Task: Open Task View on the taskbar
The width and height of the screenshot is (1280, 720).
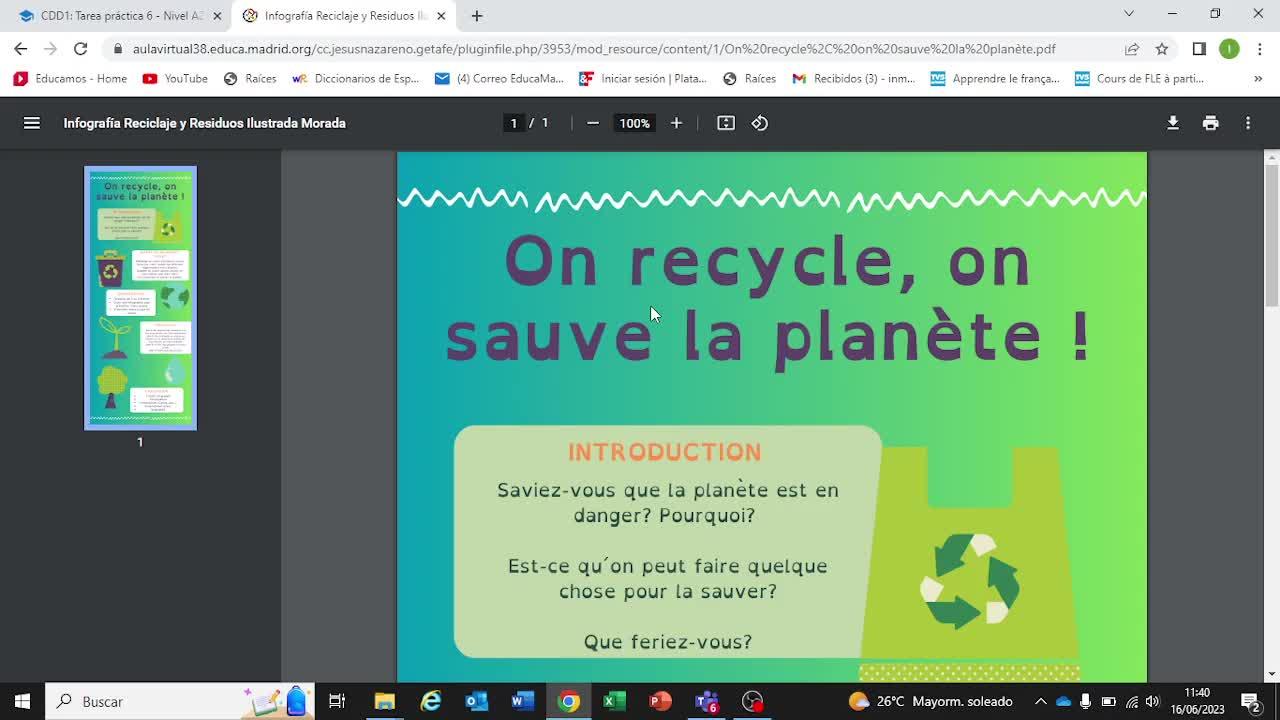Action: pyautogui.click(x=337, y=701)
